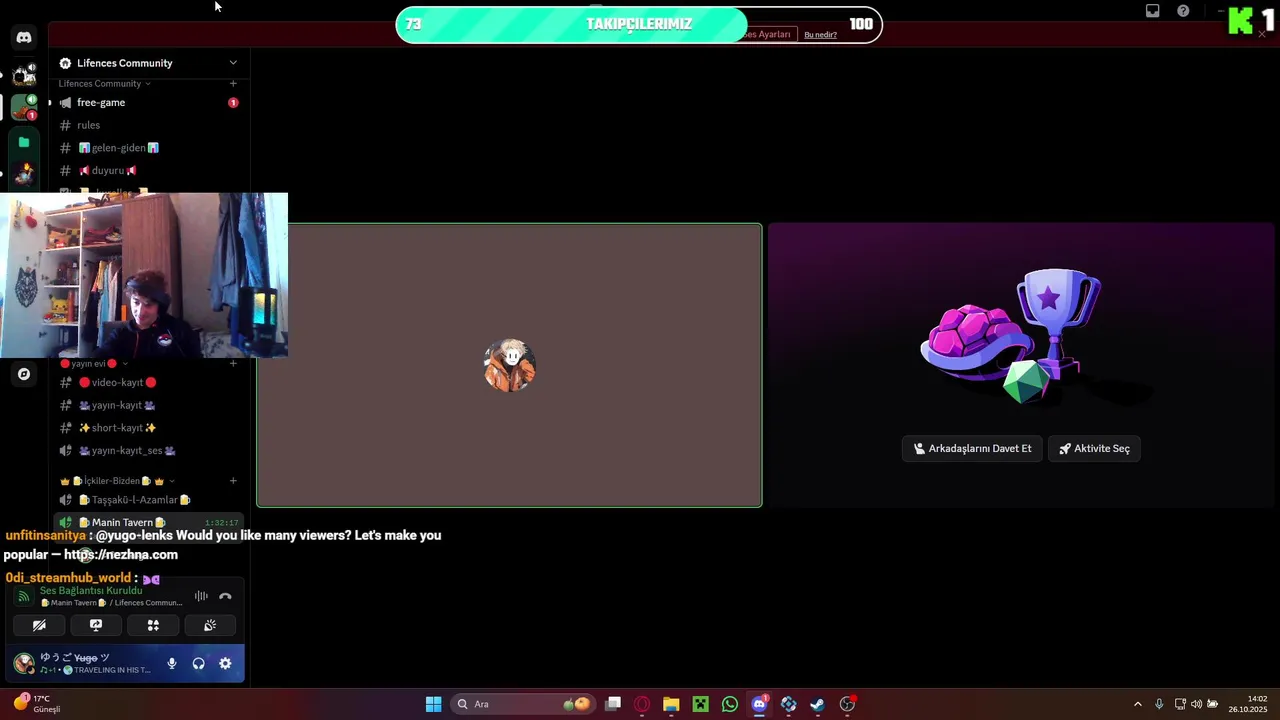The height and width of the screenshot is (720, 1280).
Task: Deafen audio with headphones icon
Action: click(x=199, y=663)
